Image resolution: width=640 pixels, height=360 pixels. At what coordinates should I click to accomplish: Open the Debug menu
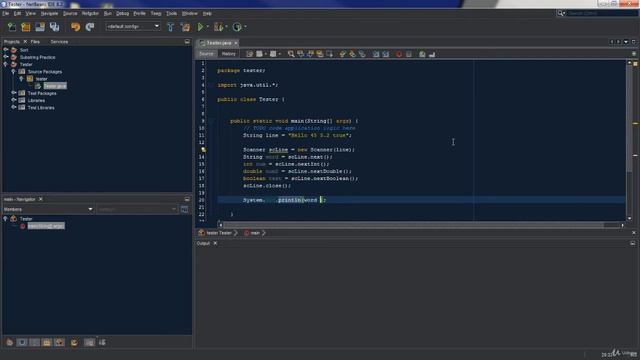click(x=122, y=13)
